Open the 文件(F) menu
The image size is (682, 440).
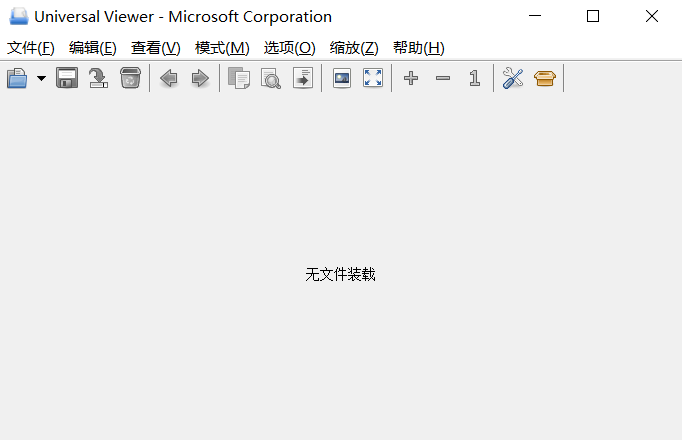click(30, 48)
